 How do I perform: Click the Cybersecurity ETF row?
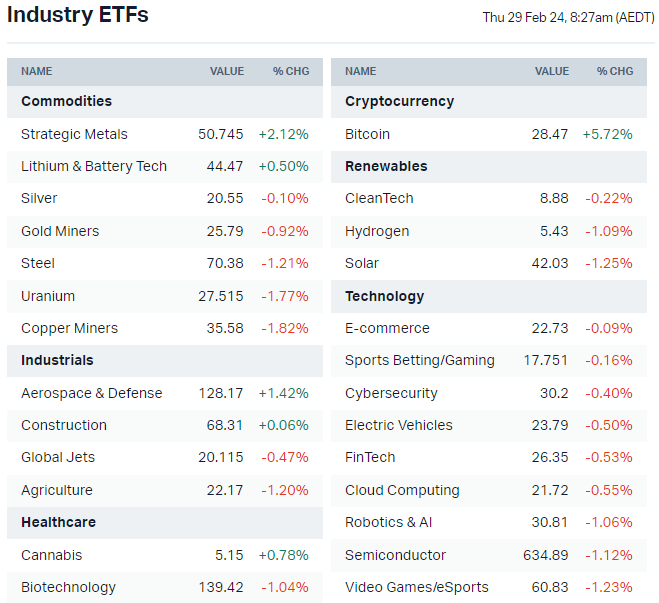(391, 393)
